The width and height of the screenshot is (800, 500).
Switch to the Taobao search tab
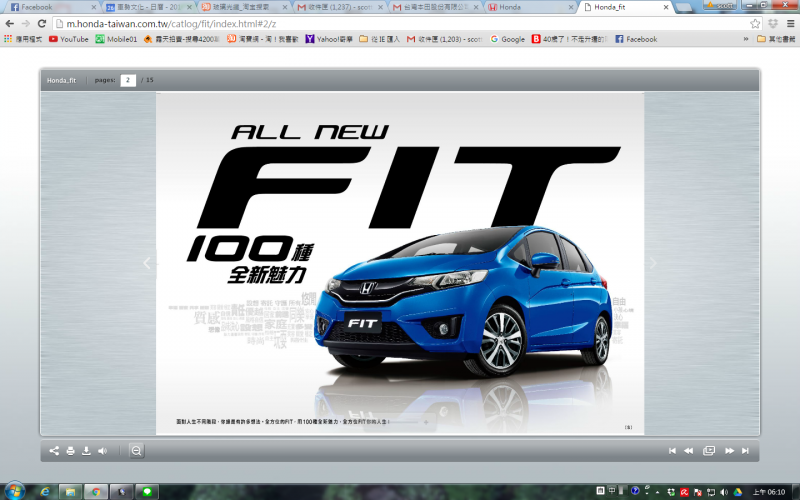pos(242,7)
